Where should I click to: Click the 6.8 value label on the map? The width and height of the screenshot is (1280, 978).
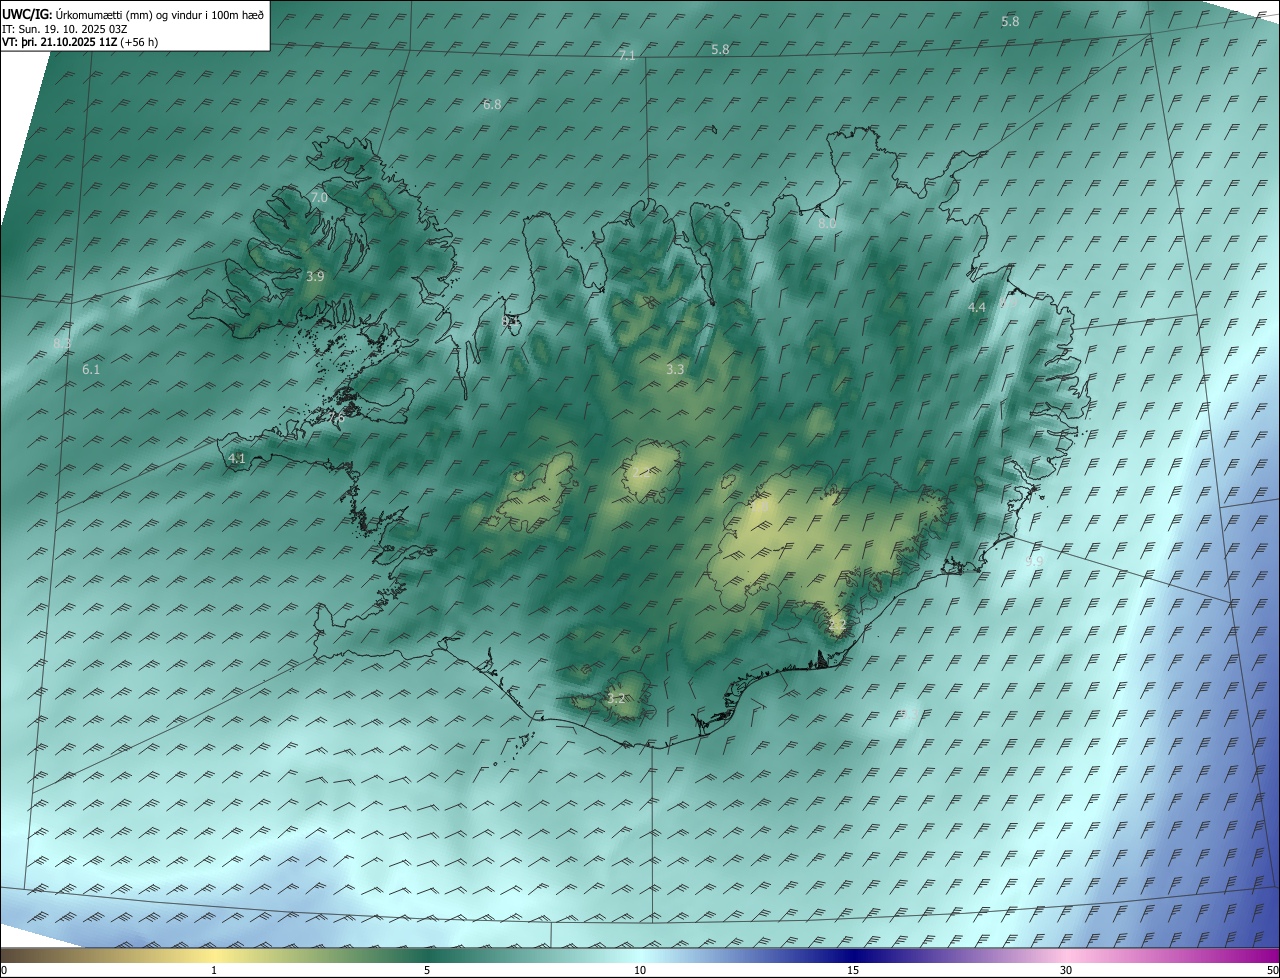point(492,104)
